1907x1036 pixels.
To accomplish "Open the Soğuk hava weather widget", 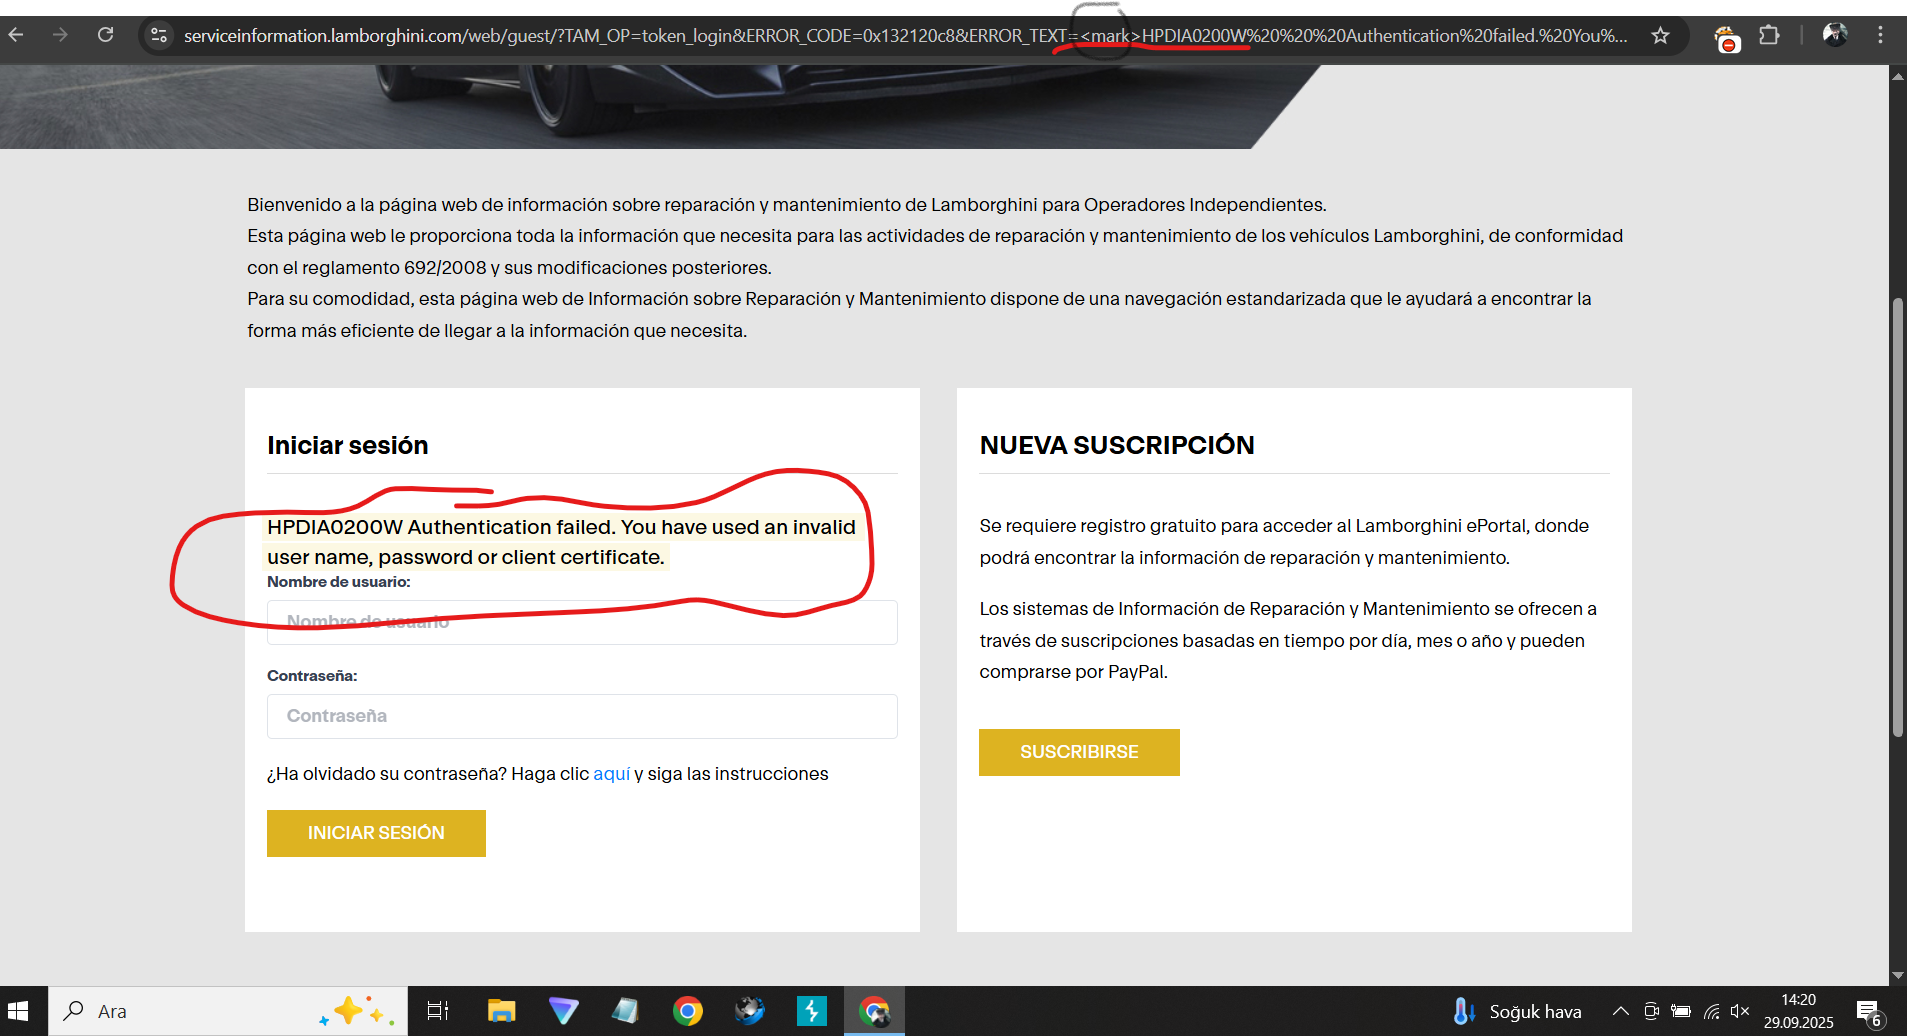I will (x=1517, y=1011).
